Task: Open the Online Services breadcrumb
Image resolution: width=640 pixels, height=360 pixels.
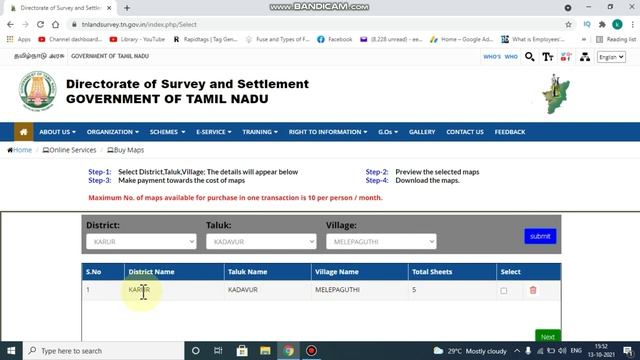Action: [x=69, y=150]
